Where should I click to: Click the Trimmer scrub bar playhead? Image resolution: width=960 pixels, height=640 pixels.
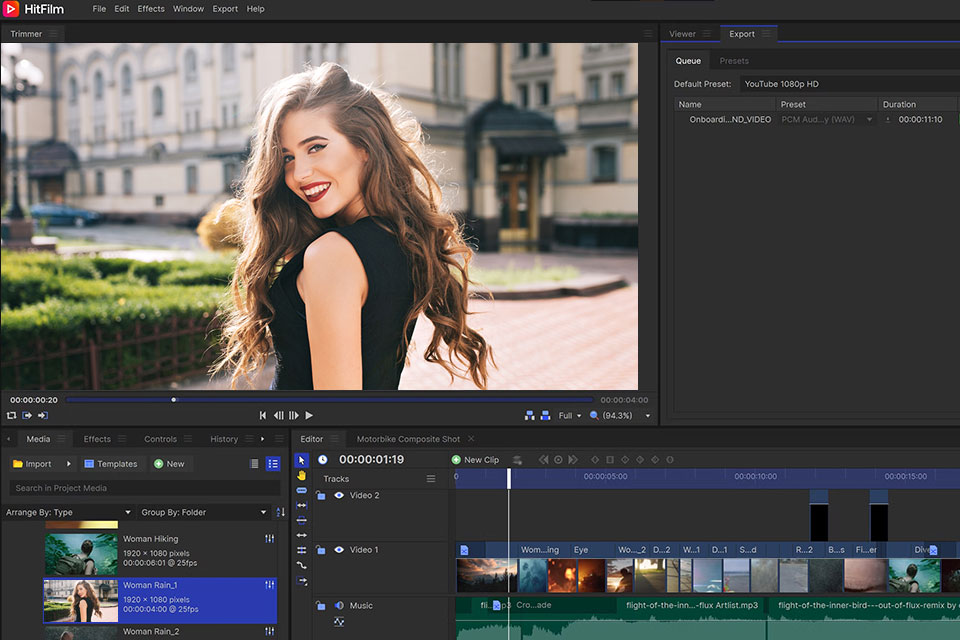click(x=174, y=400)
